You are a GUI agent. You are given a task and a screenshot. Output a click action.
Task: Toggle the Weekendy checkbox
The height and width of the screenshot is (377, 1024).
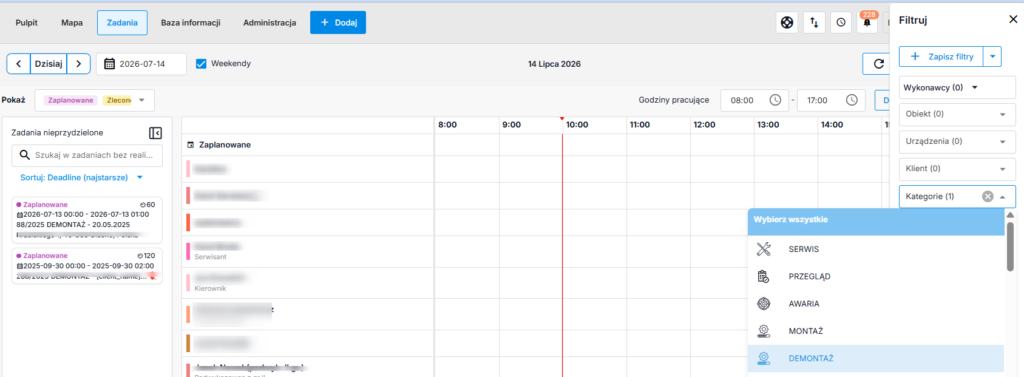[201, 64]
